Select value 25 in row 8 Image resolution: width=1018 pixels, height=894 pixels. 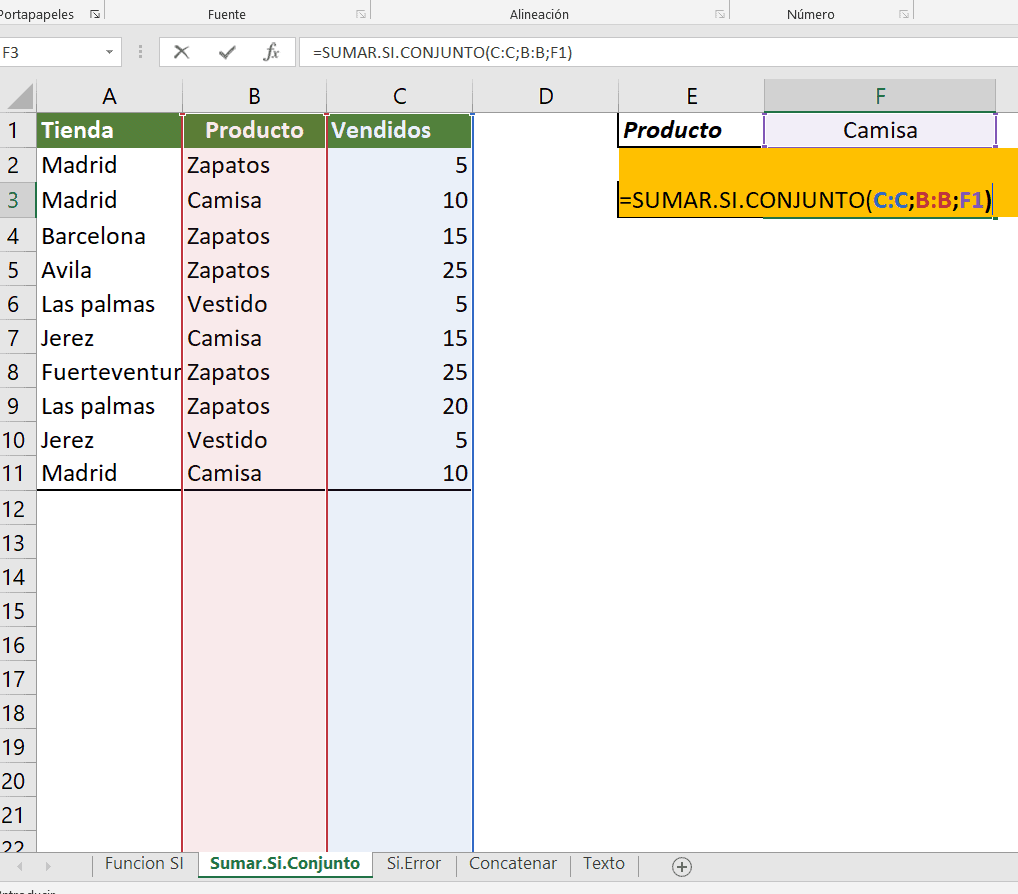[400, 372]
